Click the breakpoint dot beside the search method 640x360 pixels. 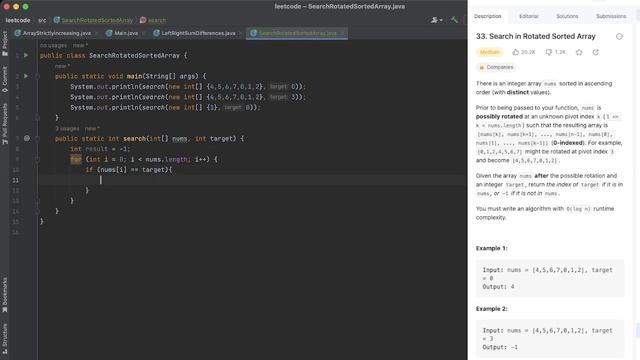27,138
